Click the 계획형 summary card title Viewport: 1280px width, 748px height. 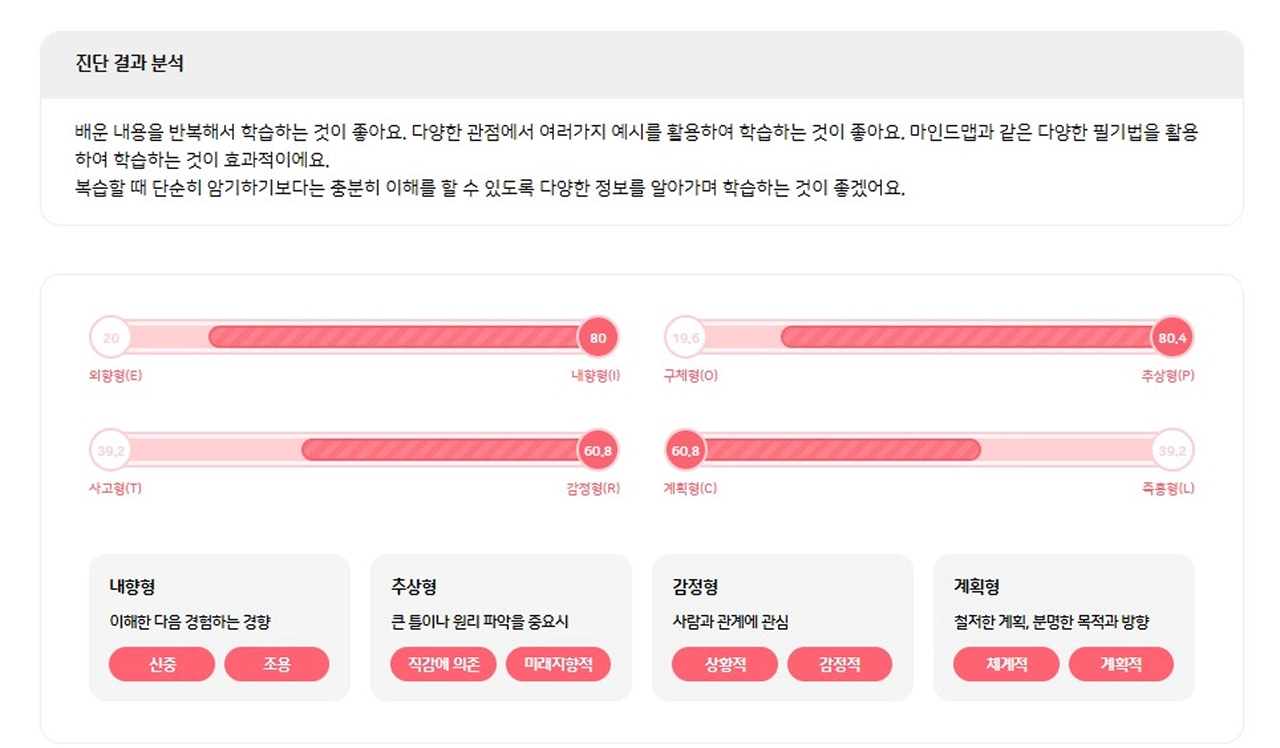pyautogui.click(x=977, y=586)
